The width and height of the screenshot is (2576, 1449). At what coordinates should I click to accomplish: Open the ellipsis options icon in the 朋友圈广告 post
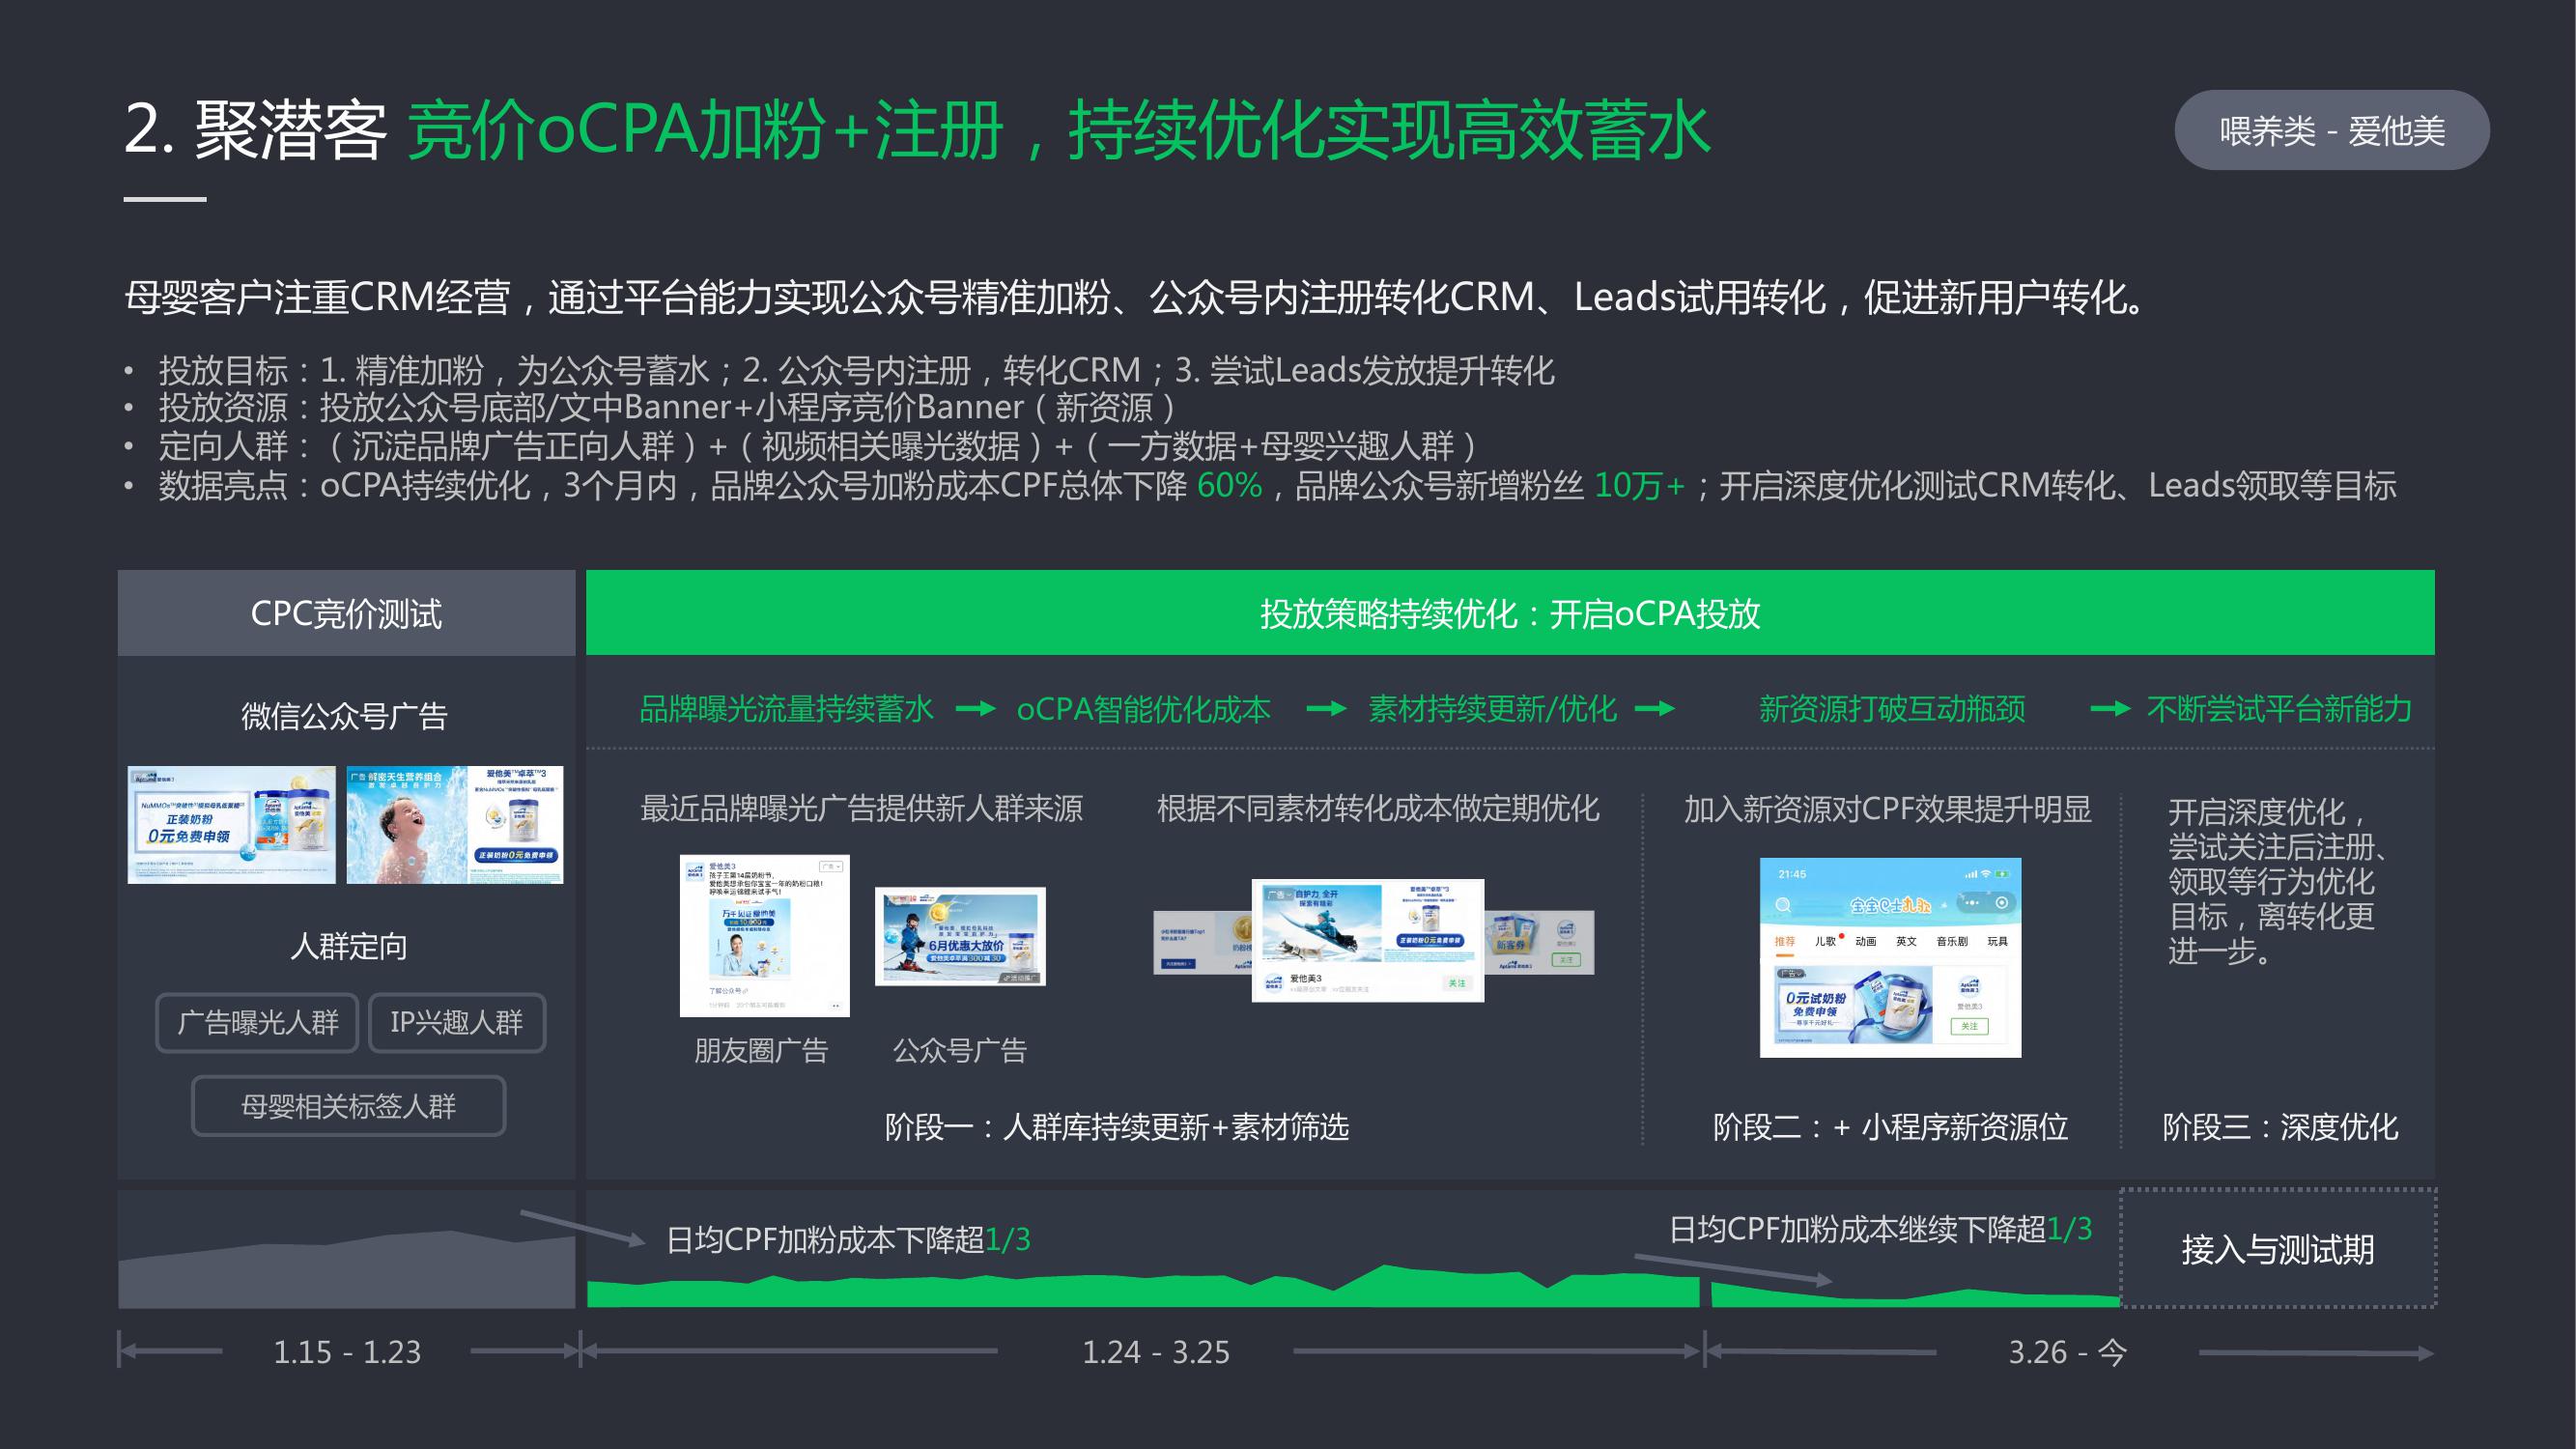(836, 1007)
